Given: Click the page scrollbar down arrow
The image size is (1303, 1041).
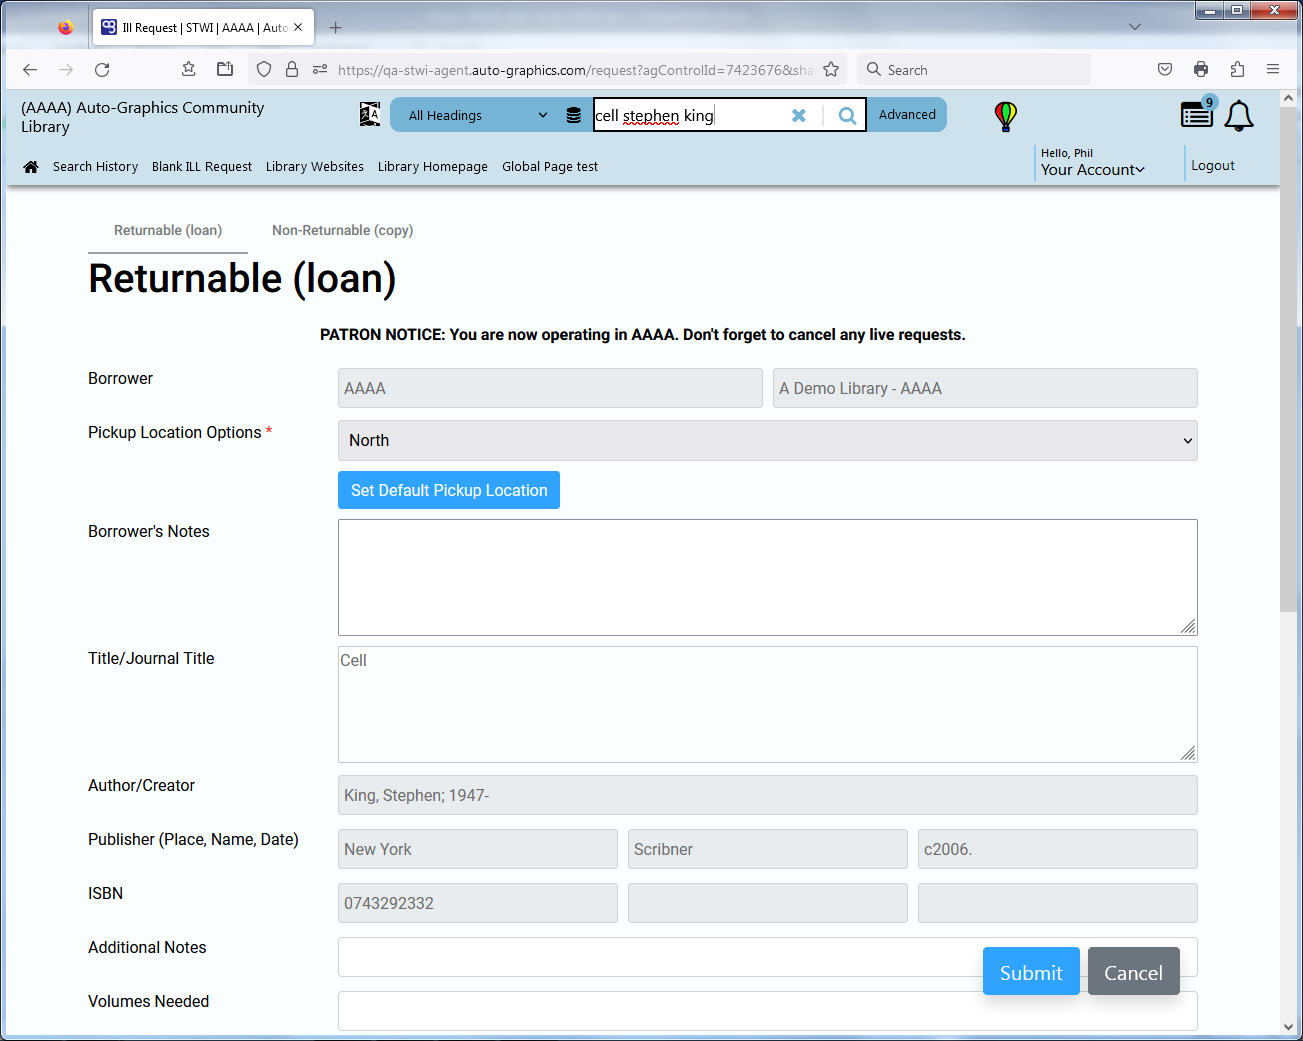Looking at the screenshot, I should pos(1288,1027).
